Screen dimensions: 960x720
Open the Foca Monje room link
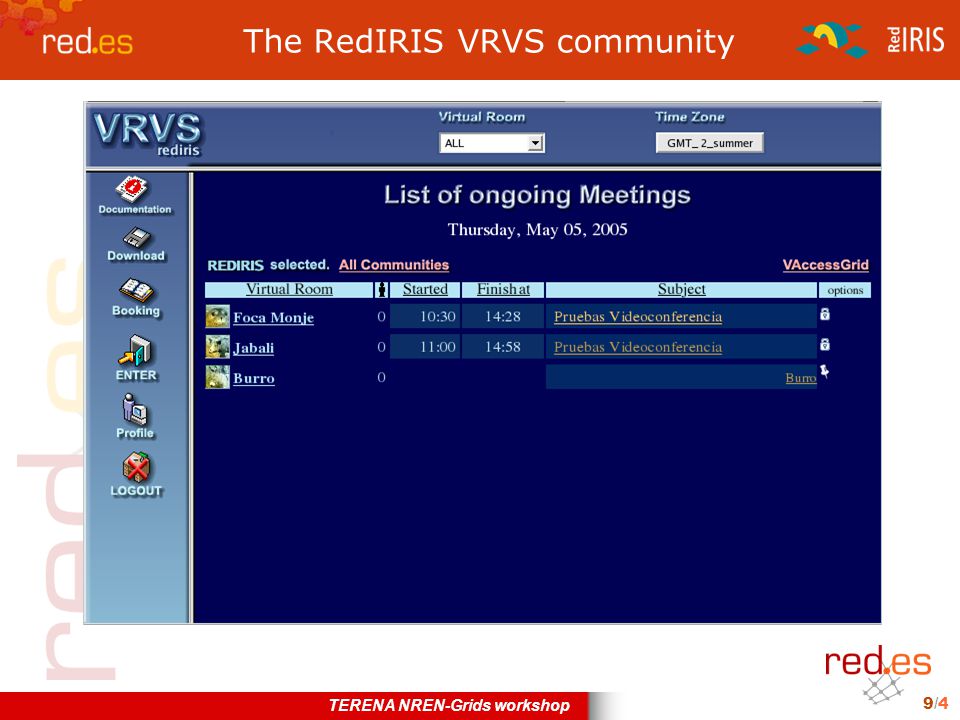(273, 317)
